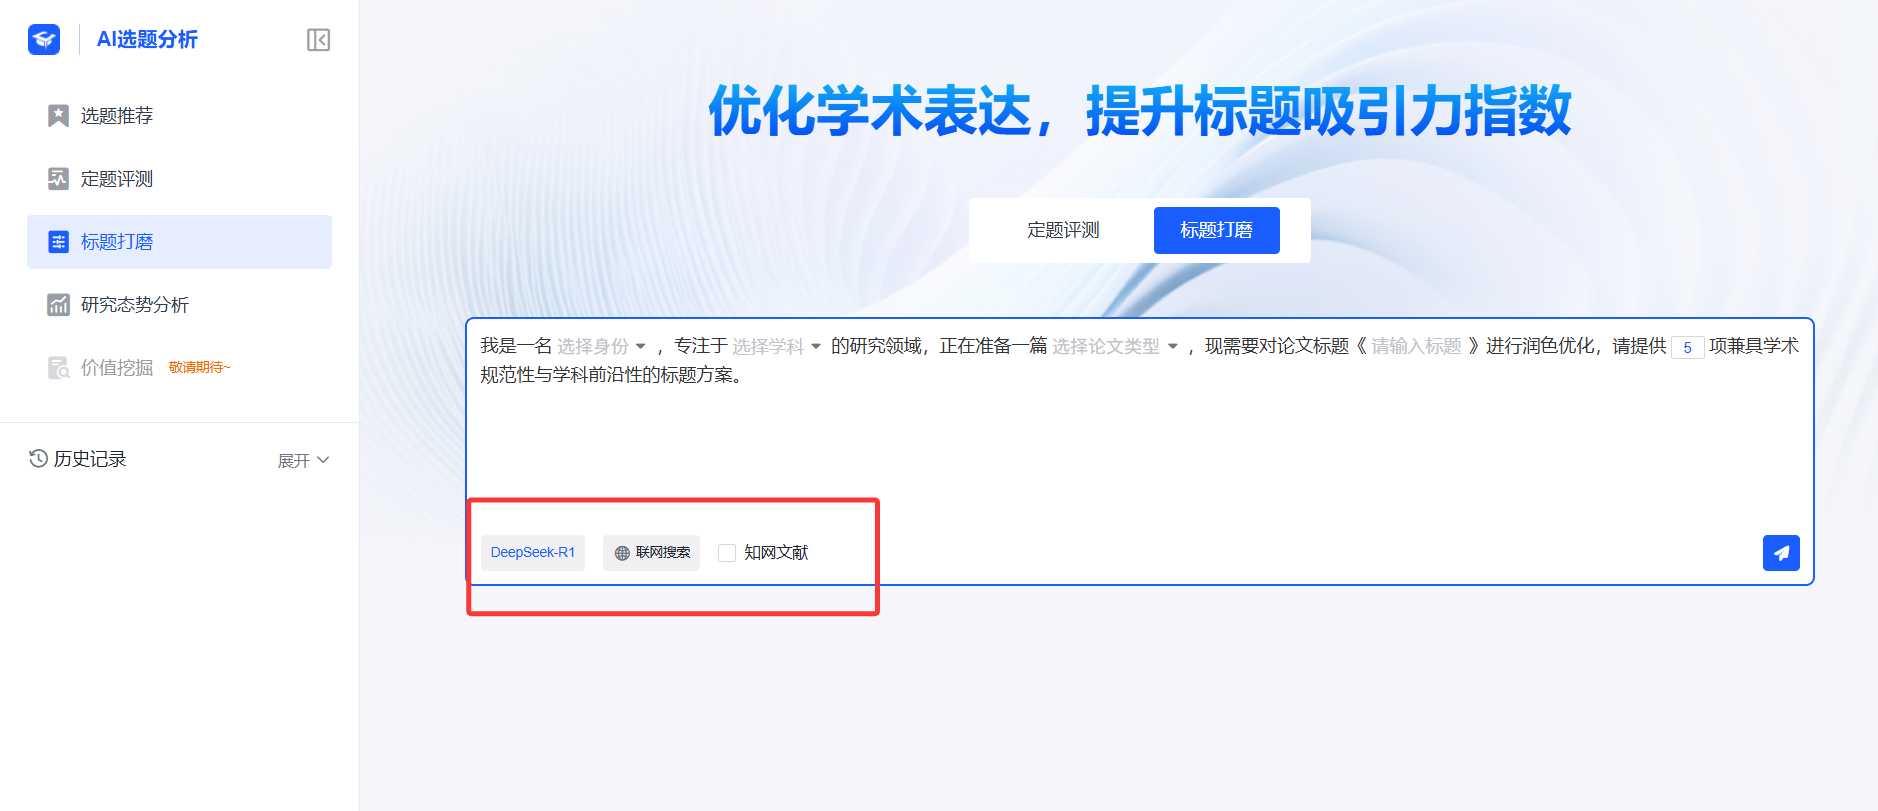This screenshot has width=1878, height=811.
Task: Expand history with the 展开 chevron
Action: click(x=322, y=460)
